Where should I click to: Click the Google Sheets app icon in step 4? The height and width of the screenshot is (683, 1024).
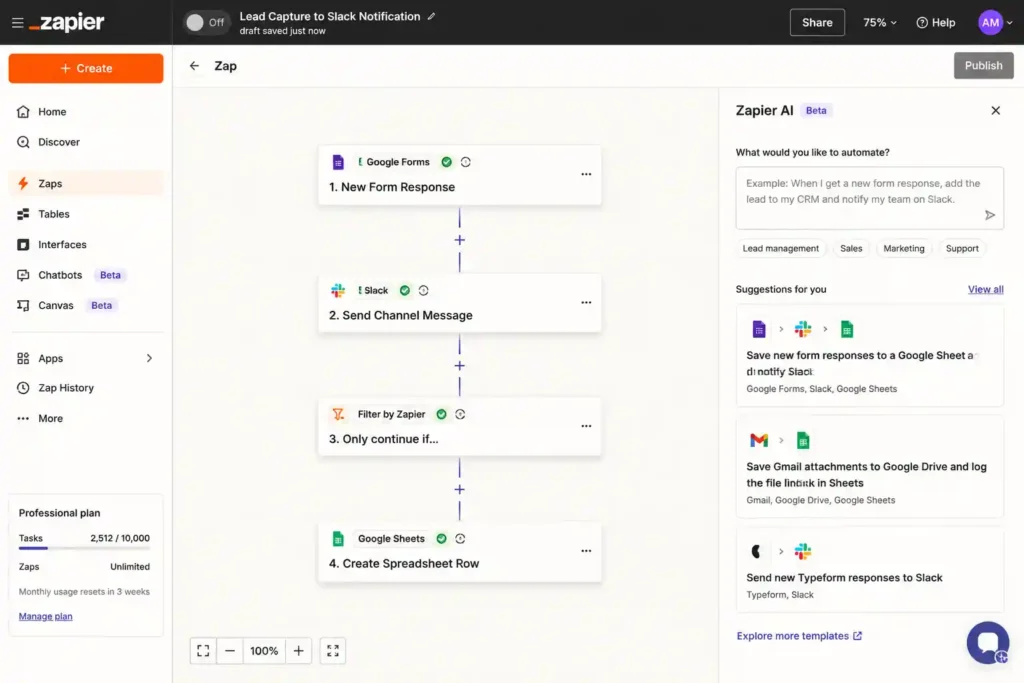tap(338, 539)
